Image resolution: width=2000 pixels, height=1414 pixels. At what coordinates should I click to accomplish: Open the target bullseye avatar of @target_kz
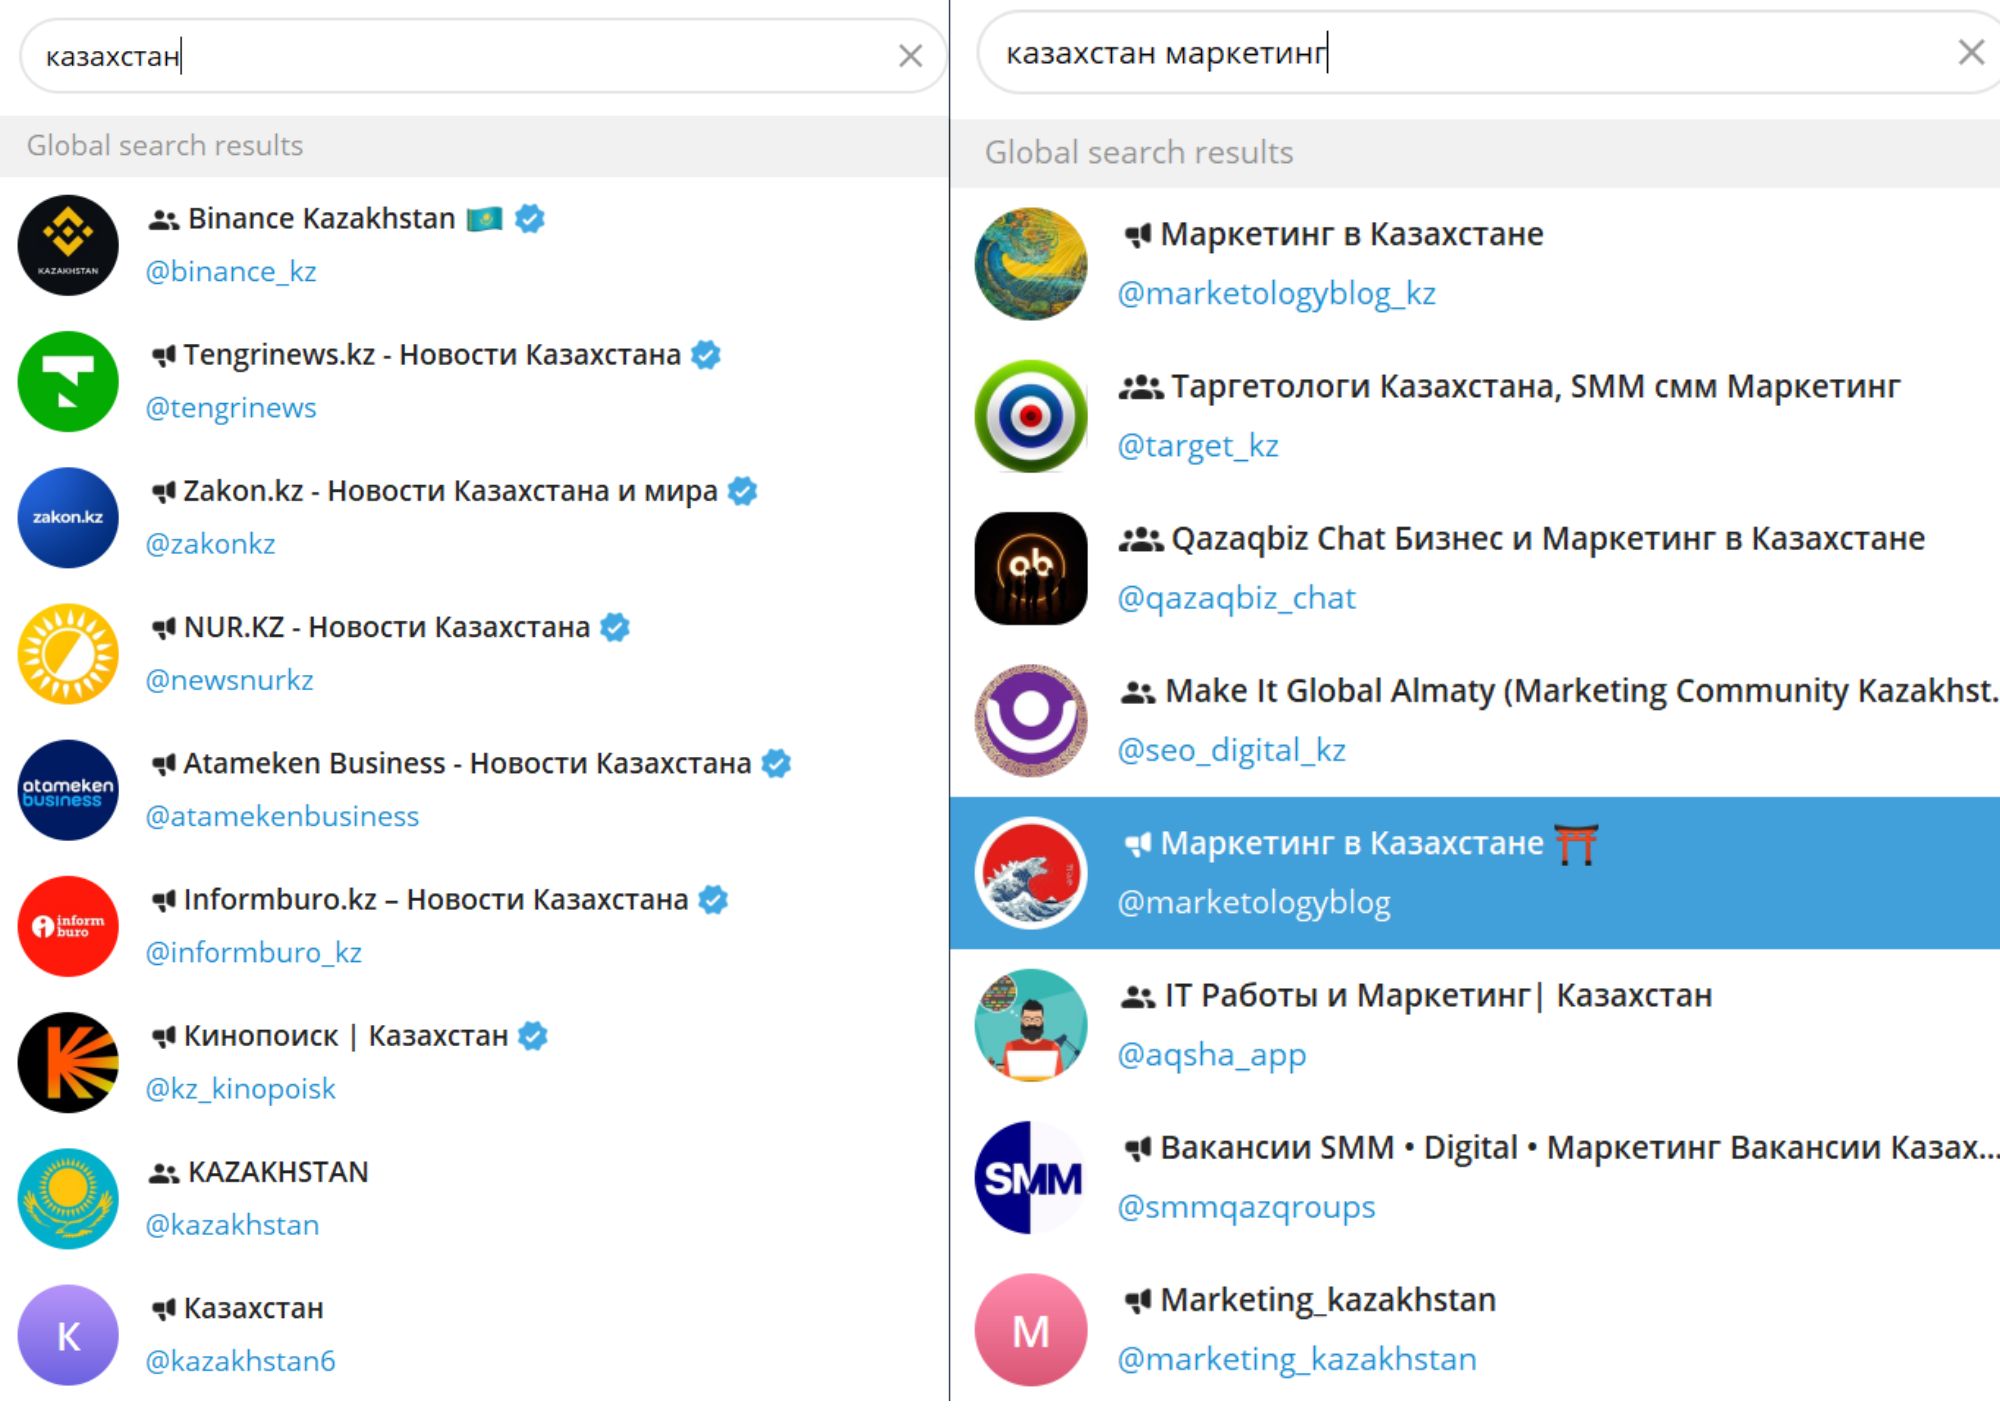(1031, 416)
